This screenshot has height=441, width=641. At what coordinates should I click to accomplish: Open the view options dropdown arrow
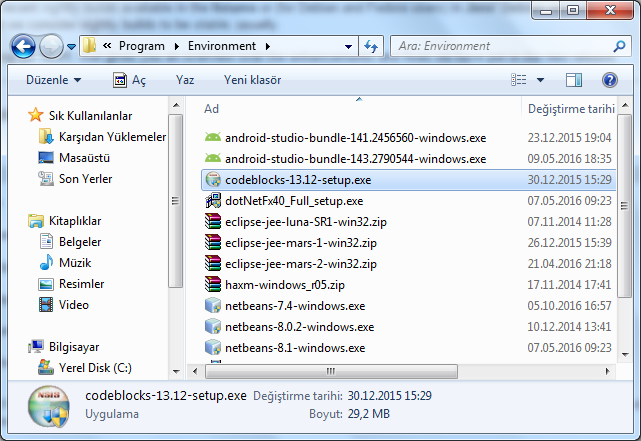(x=540, y=80)
